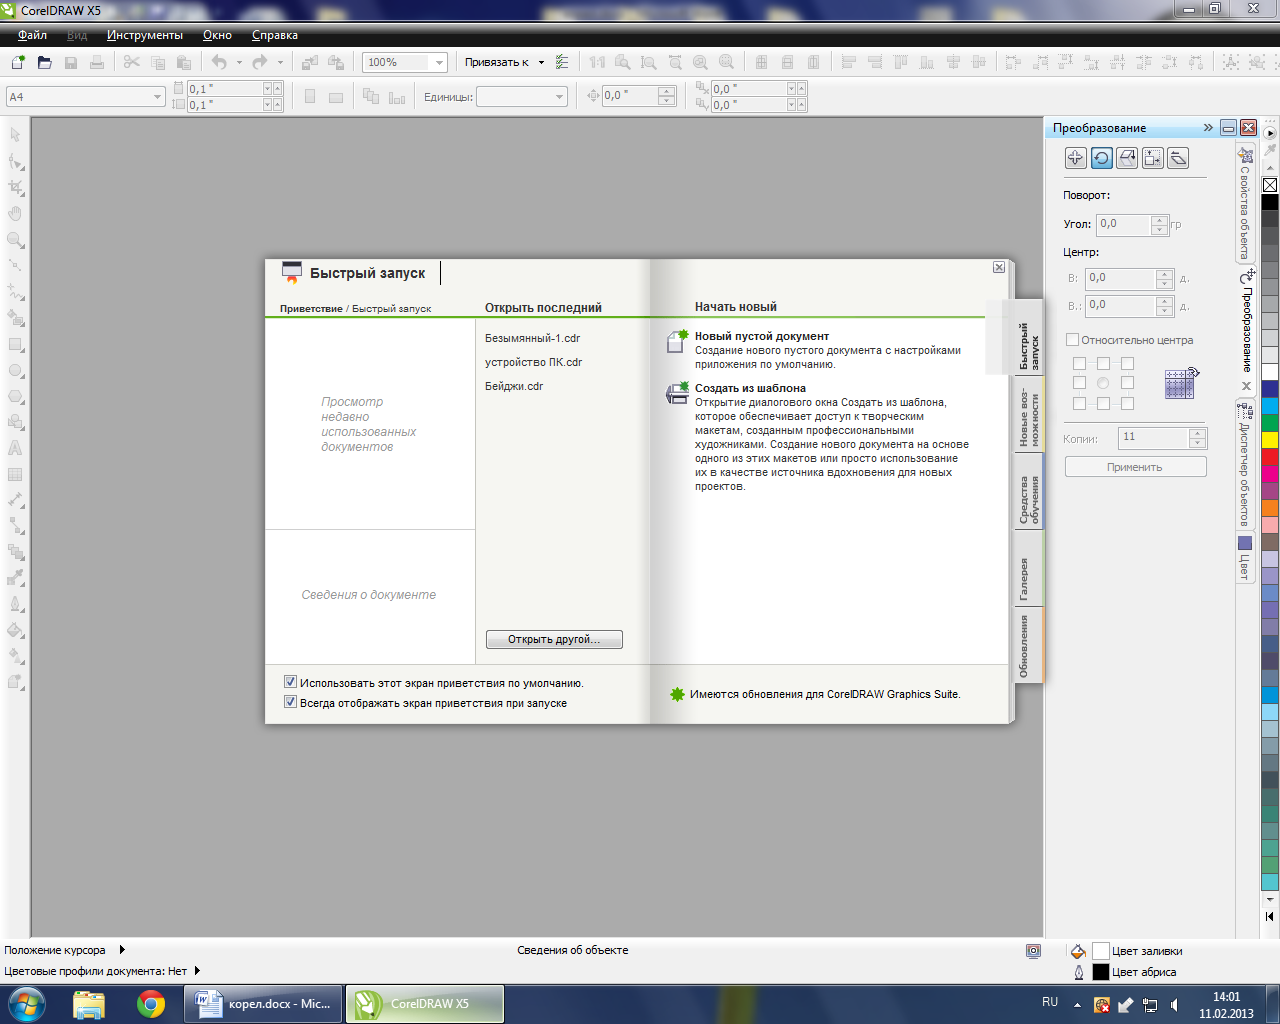Select the Polygon tool in toolbox
The width and height of the screenshot is (1280, 1024).
[x=15, y=396]
